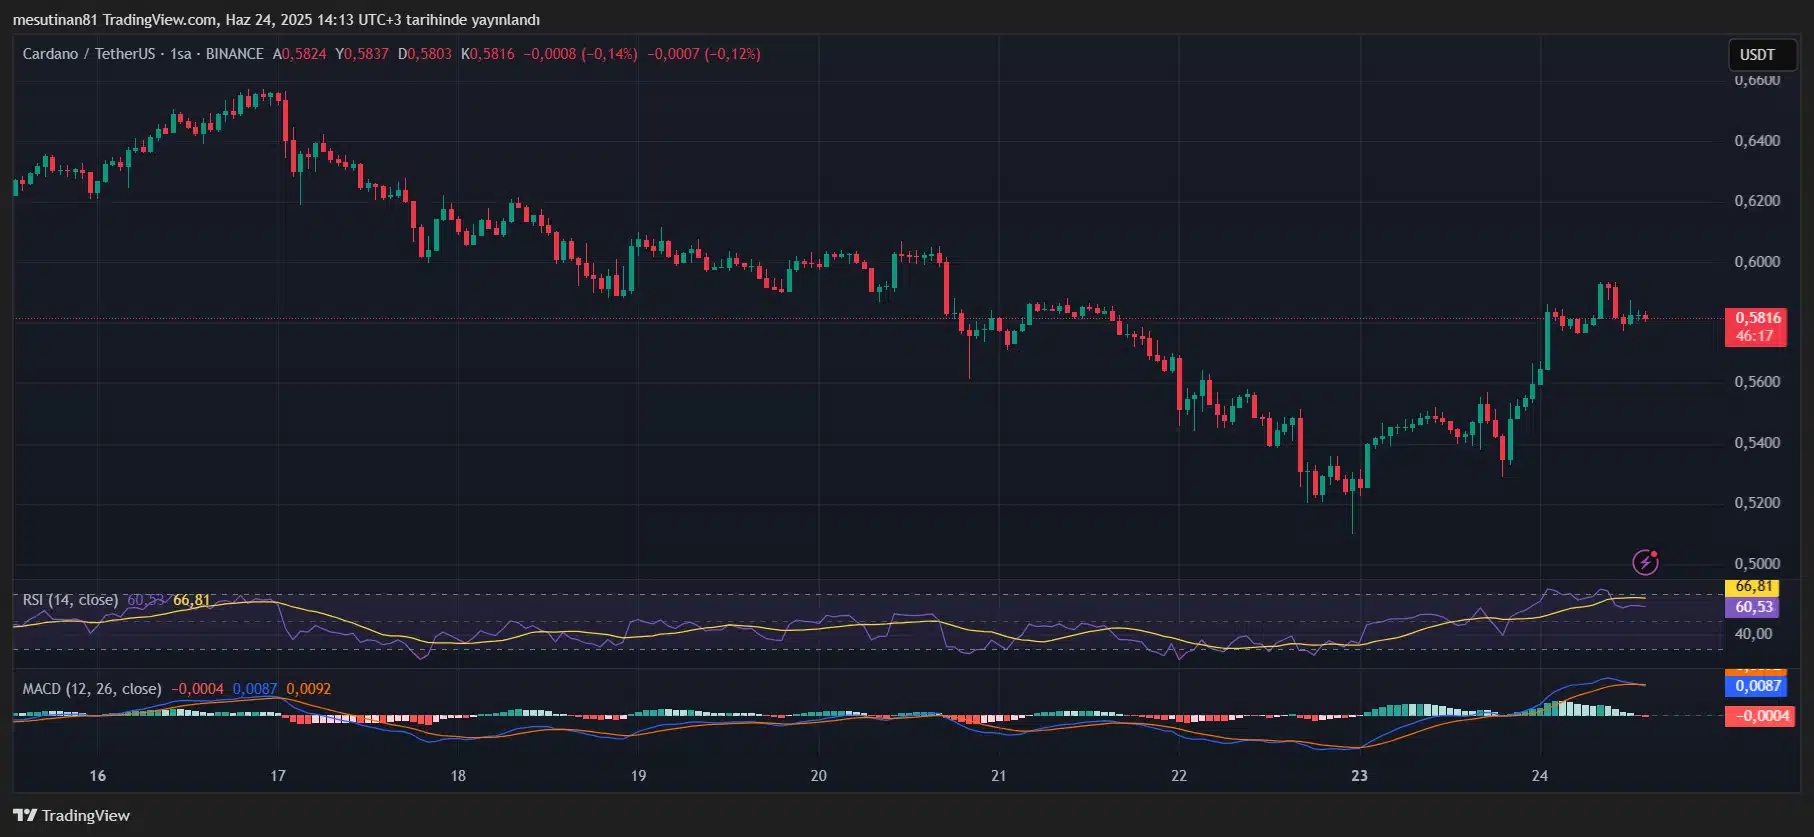
Task: Click the Cardano / TetherUS symbol title
Action: point(88,54)
